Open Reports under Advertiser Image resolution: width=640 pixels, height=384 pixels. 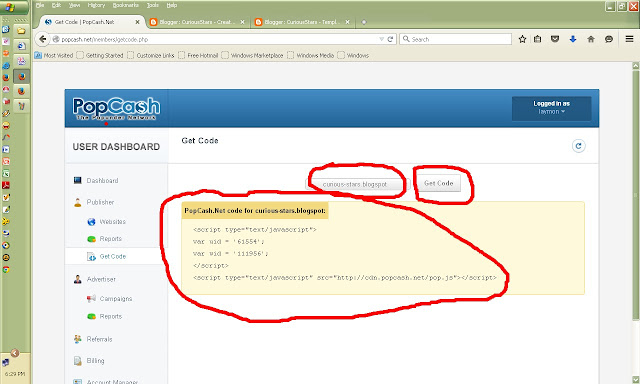pyautogui.click(x=111, y=316)
